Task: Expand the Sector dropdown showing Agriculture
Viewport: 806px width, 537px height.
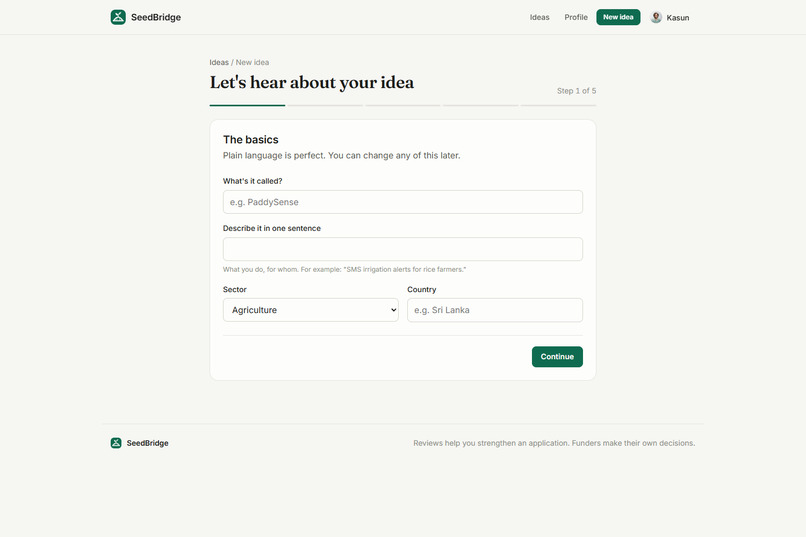Action: 310,310
